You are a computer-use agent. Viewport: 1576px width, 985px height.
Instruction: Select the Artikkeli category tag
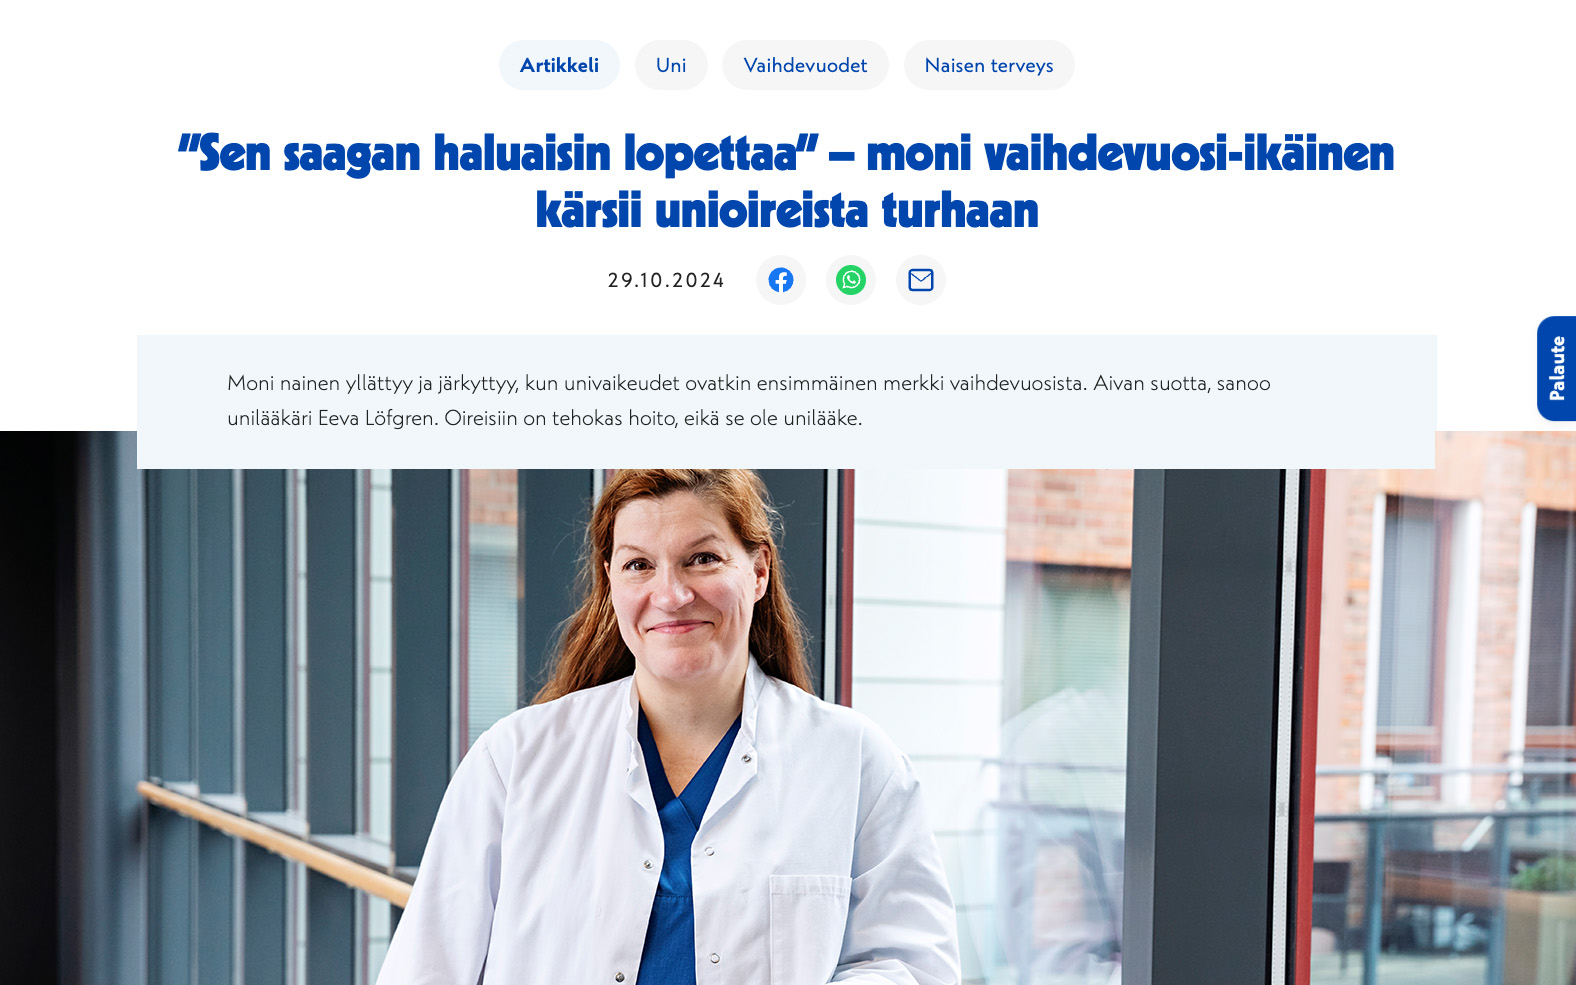[559, 65]
